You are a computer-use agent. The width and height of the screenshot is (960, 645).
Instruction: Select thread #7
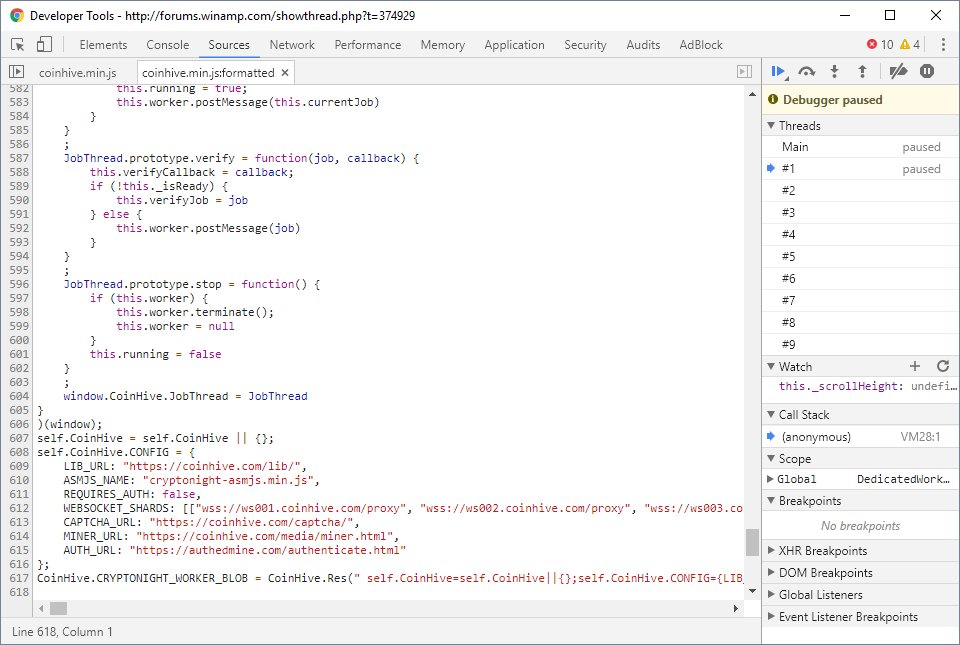(860, 300)
